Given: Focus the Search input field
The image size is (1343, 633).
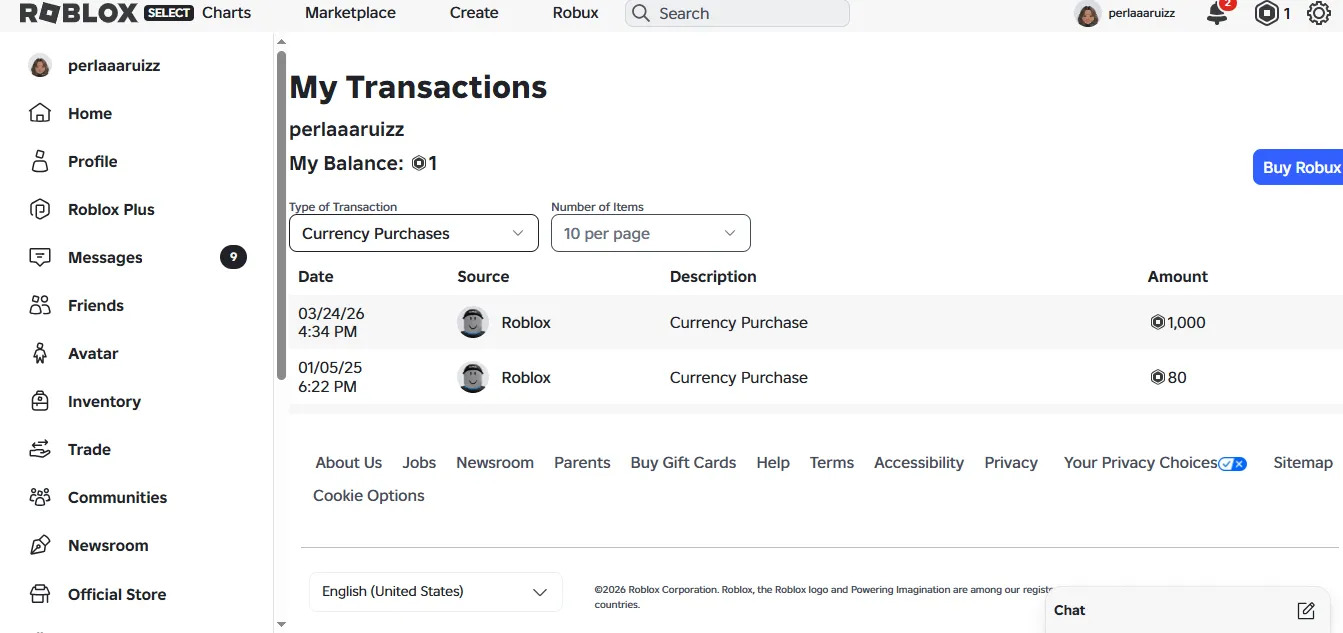Looking at the screenshot, I should click(737, 14).
